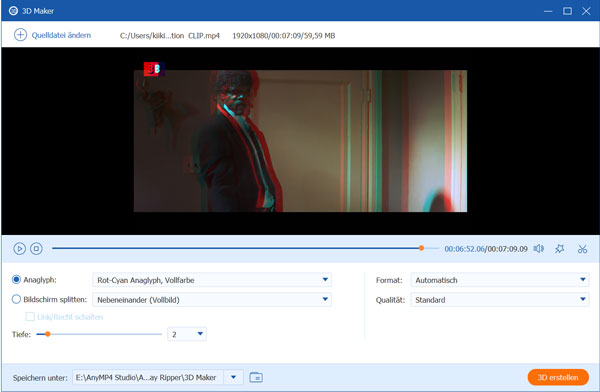Mute the audio with the speaker icon
Image resolution: width=600 pixels, height=392 pixels.
pos(538,249)
